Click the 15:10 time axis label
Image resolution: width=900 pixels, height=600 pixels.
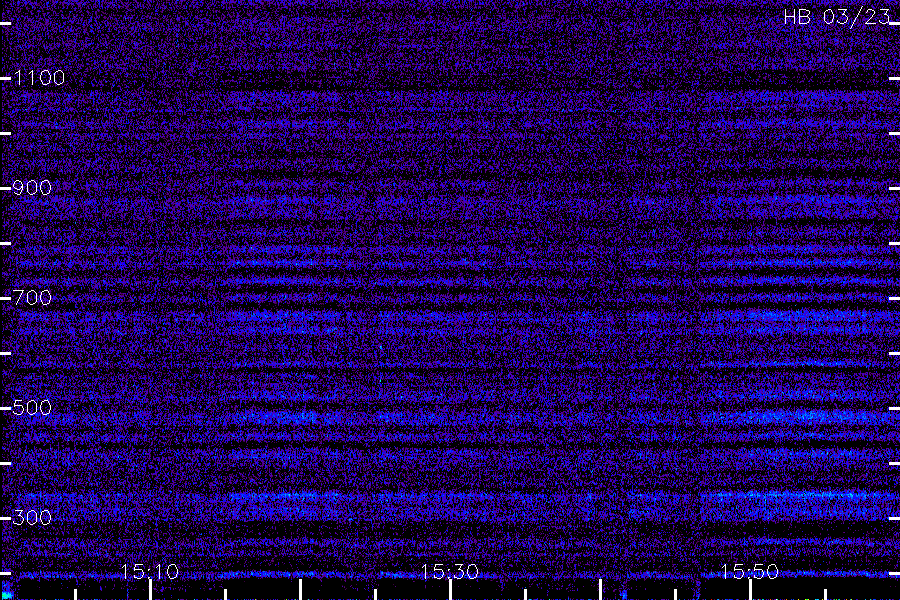coord(149,571)
